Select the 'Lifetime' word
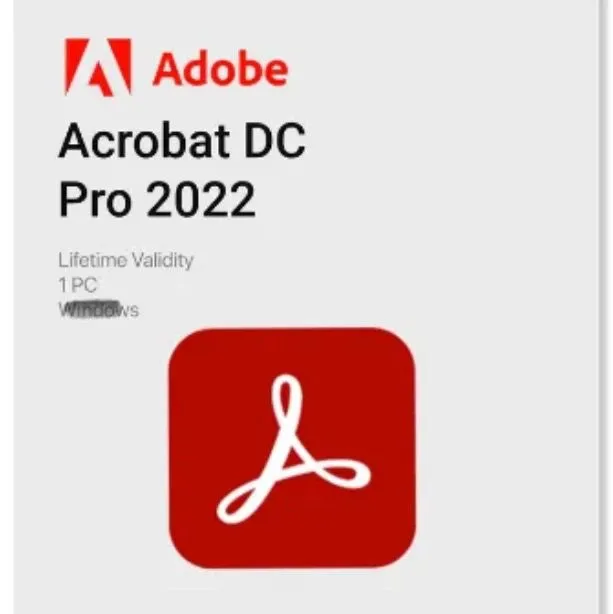 click(93, 260)
